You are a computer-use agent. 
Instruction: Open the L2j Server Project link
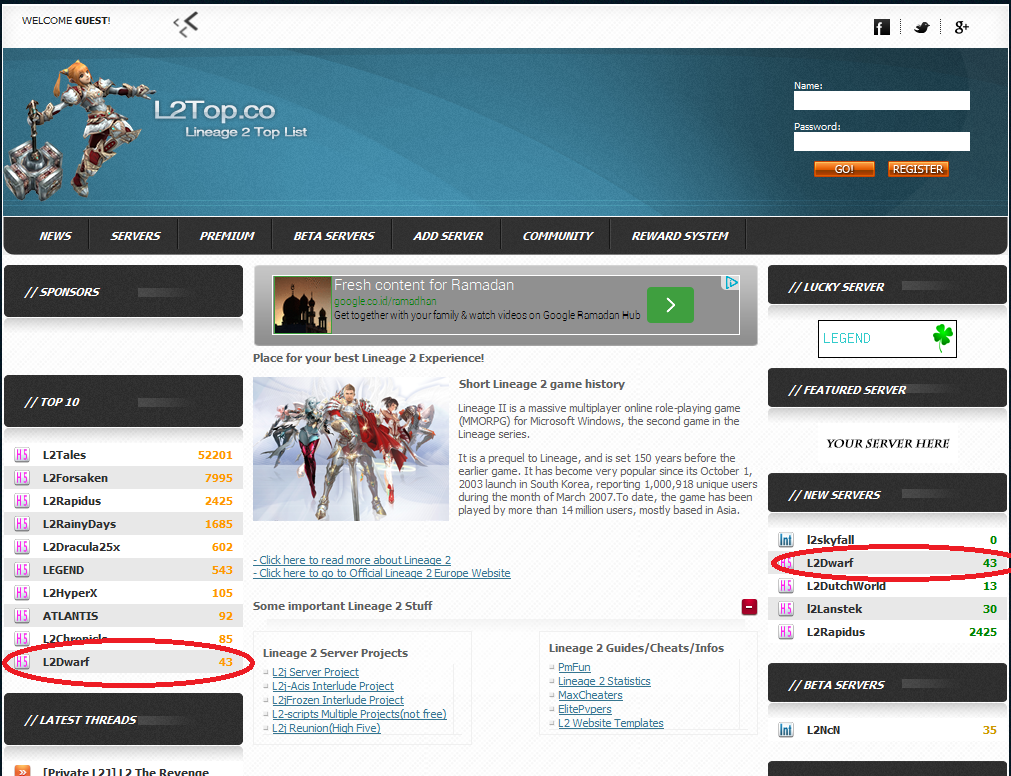click(x=315, y=672)
